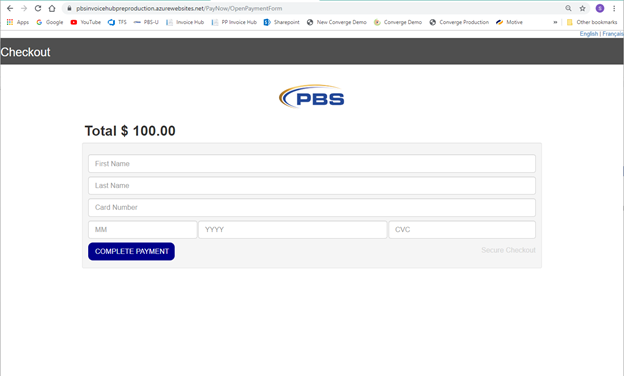Open the Chrome three-dot menu
This screenshot has width=624, height=376.
coord(614,8)
